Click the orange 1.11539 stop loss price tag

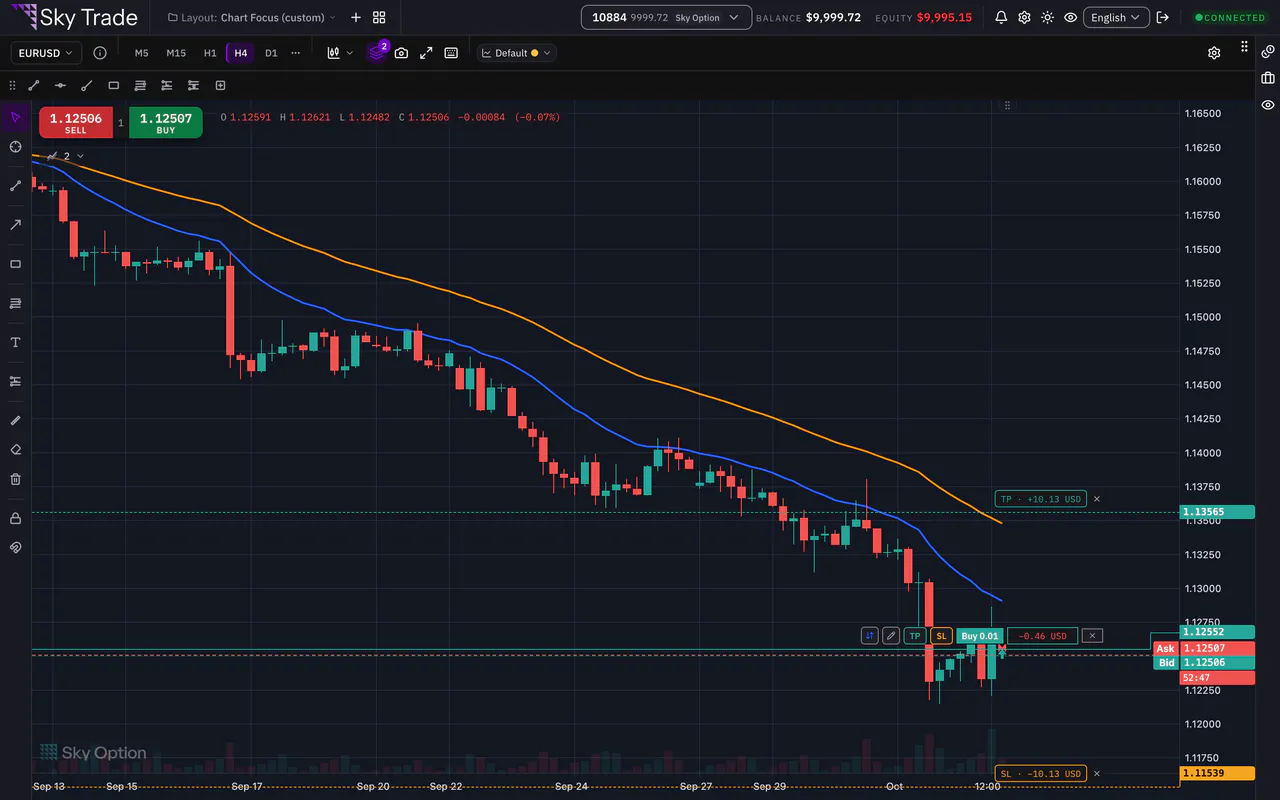[x=1217, y=774]
